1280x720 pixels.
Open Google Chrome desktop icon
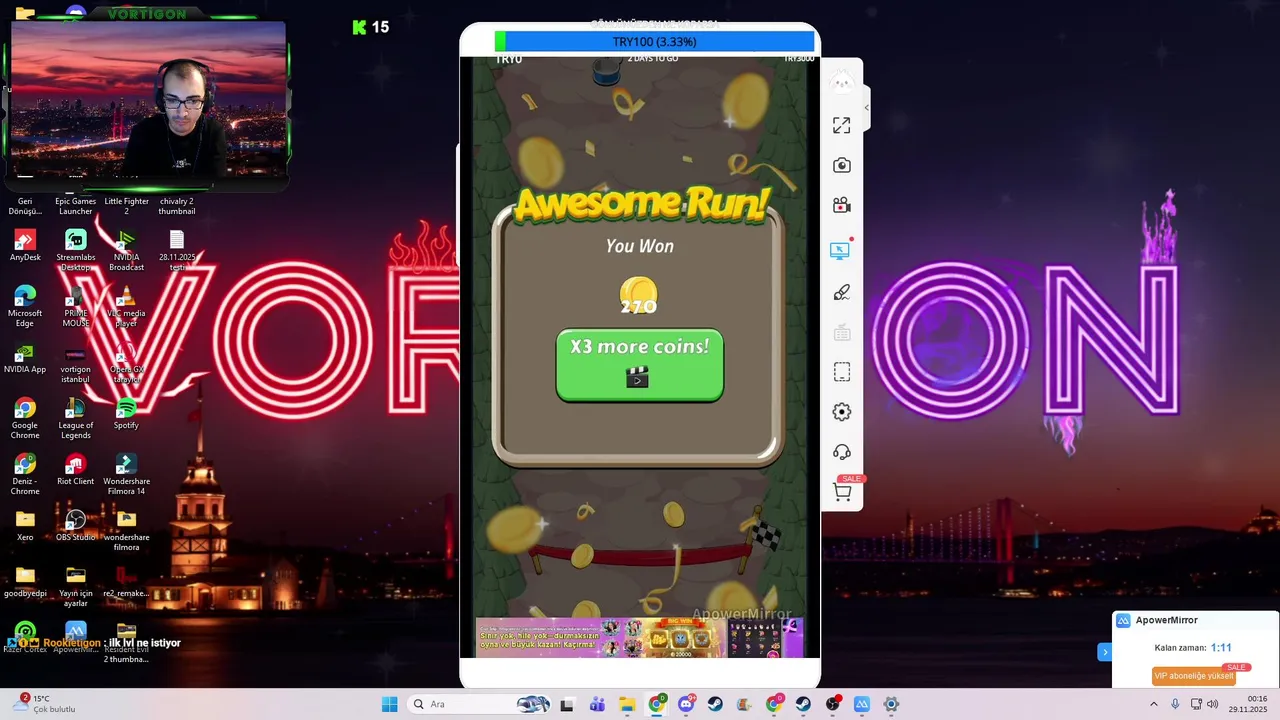(x=25, y=418)
